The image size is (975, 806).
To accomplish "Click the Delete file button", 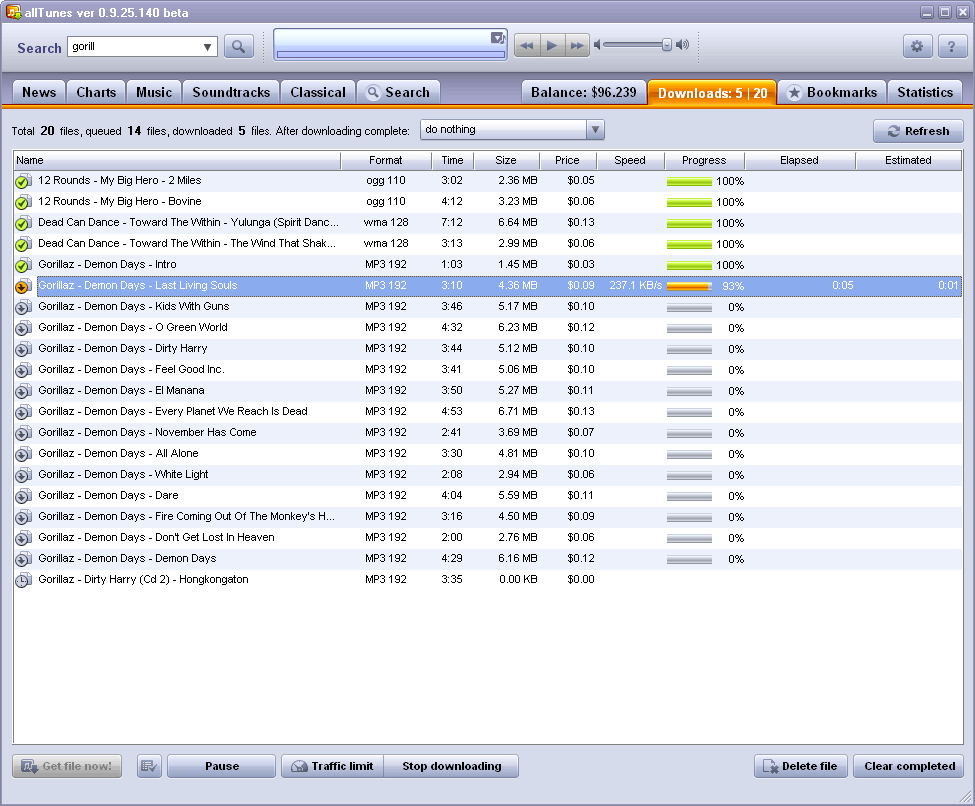I will [x=801, y=766].
